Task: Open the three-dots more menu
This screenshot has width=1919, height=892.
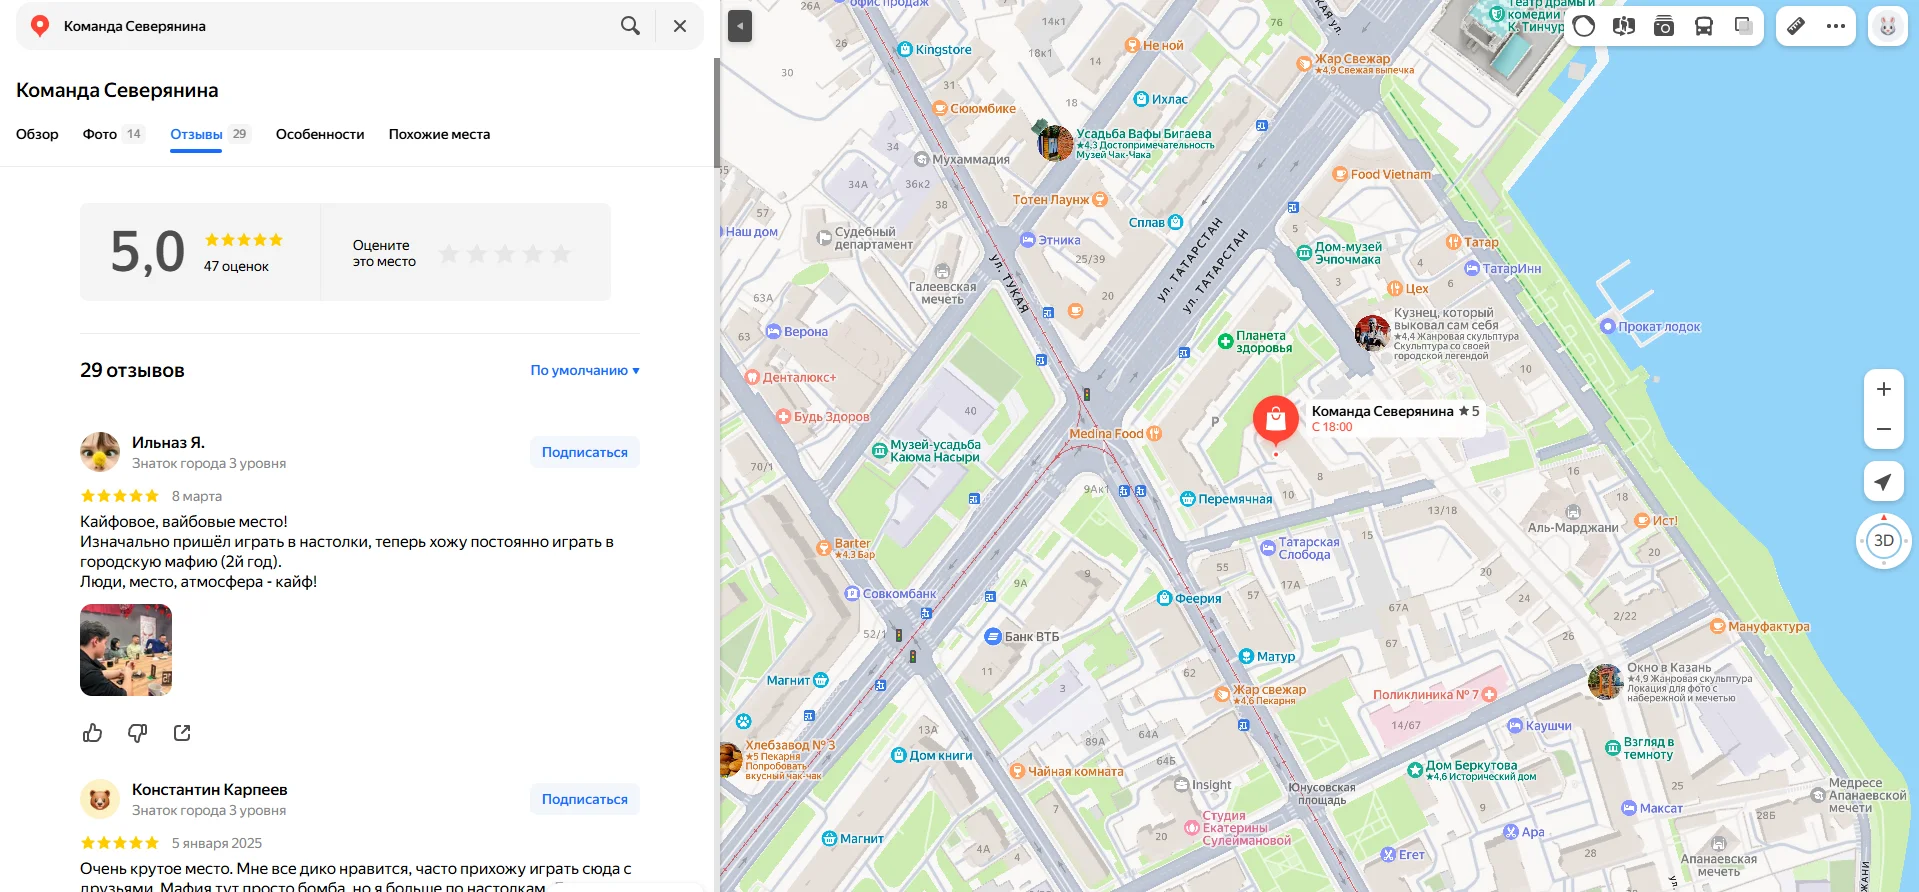Action: tap(1836, 26)
